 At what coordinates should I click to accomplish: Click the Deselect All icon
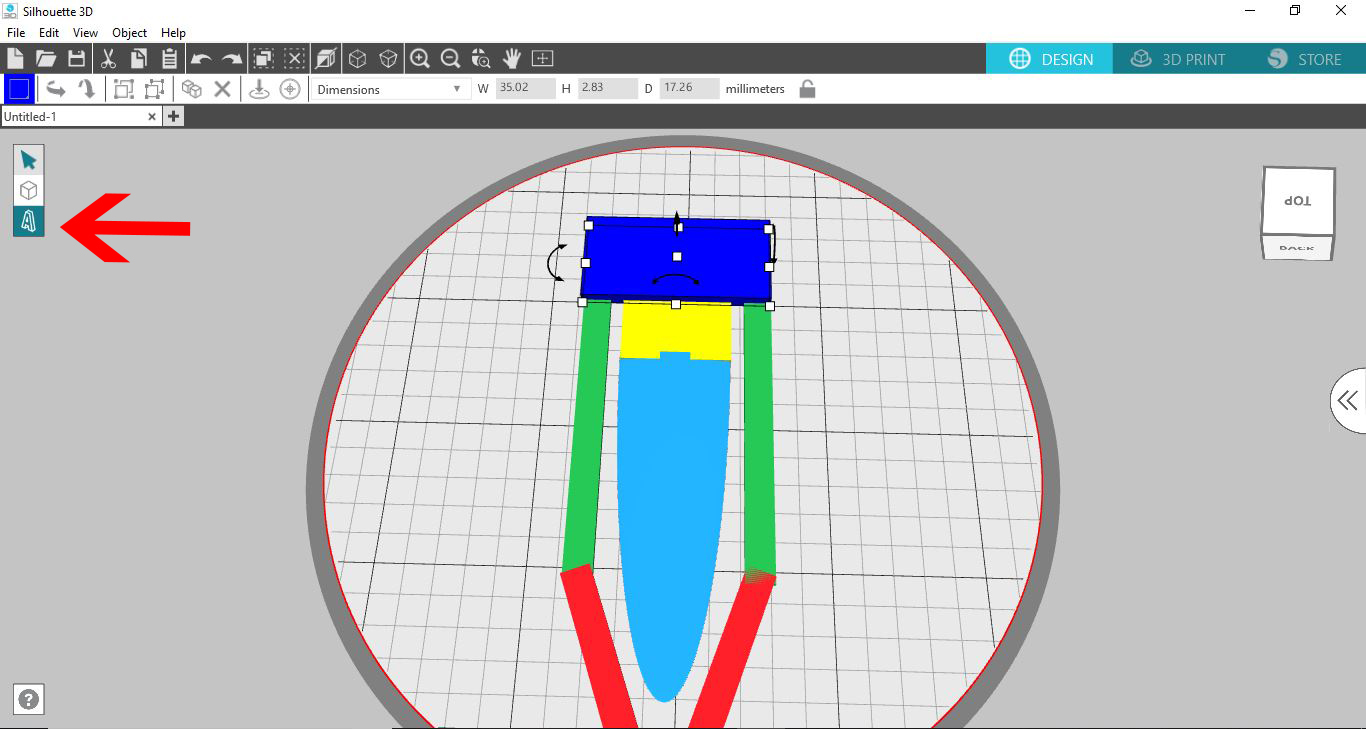pyautogui.click(x=295, y=58)
